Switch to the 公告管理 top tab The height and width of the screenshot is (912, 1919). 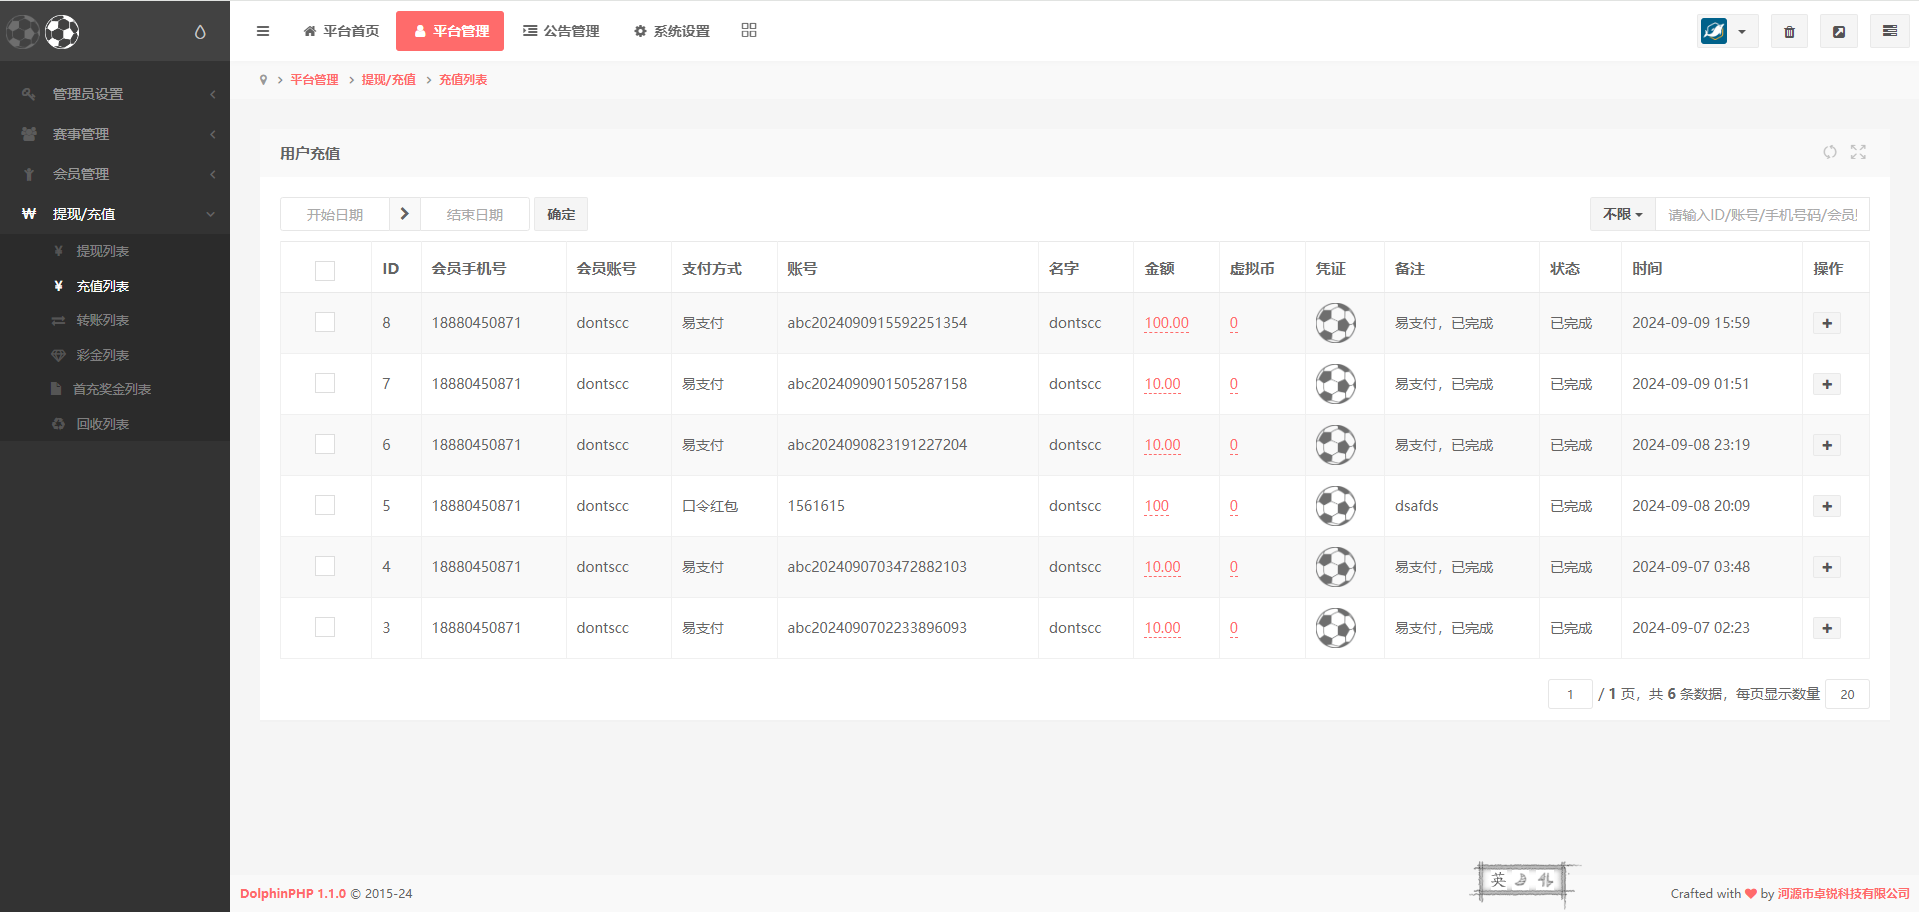561,31
